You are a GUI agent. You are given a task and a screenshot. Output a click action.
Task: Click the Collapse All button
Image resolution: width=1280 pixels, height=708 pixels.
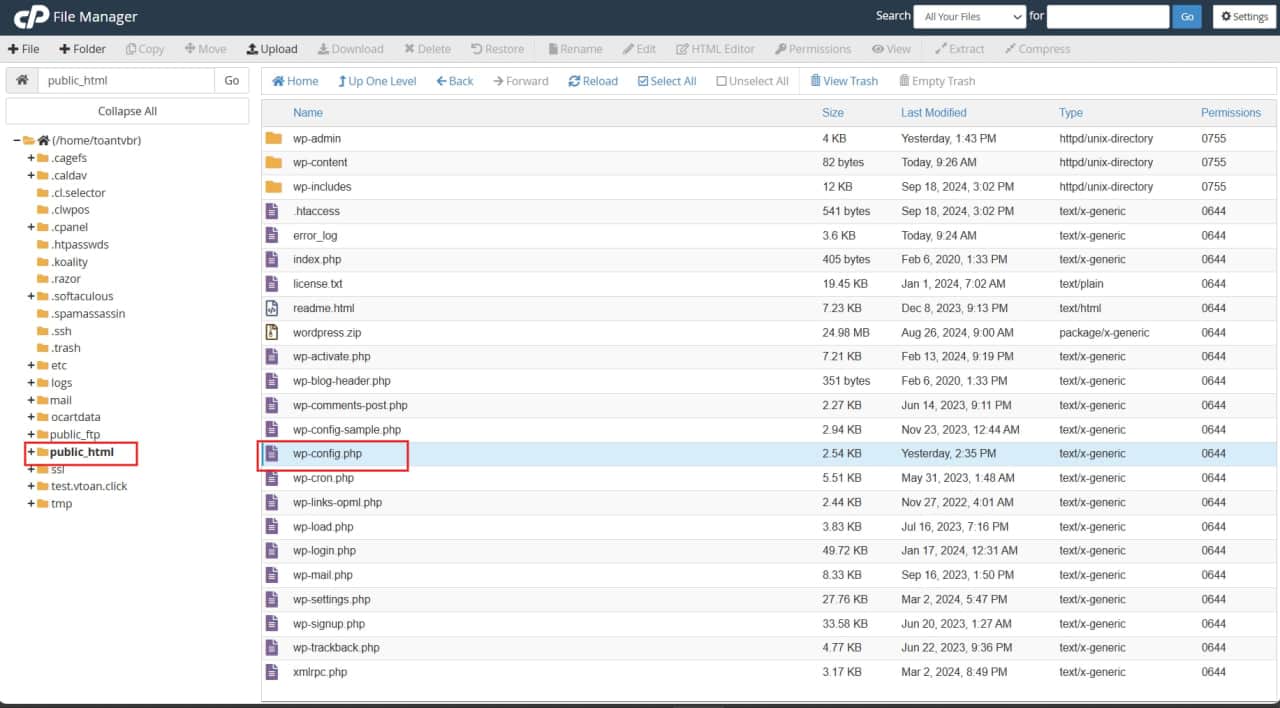click(127, 111)
